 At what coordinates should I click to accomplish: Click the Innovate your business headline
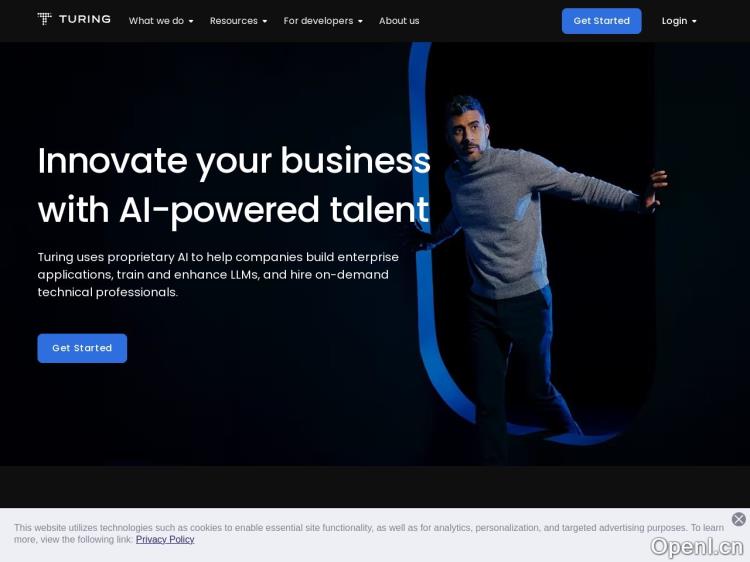click(234, 185)
